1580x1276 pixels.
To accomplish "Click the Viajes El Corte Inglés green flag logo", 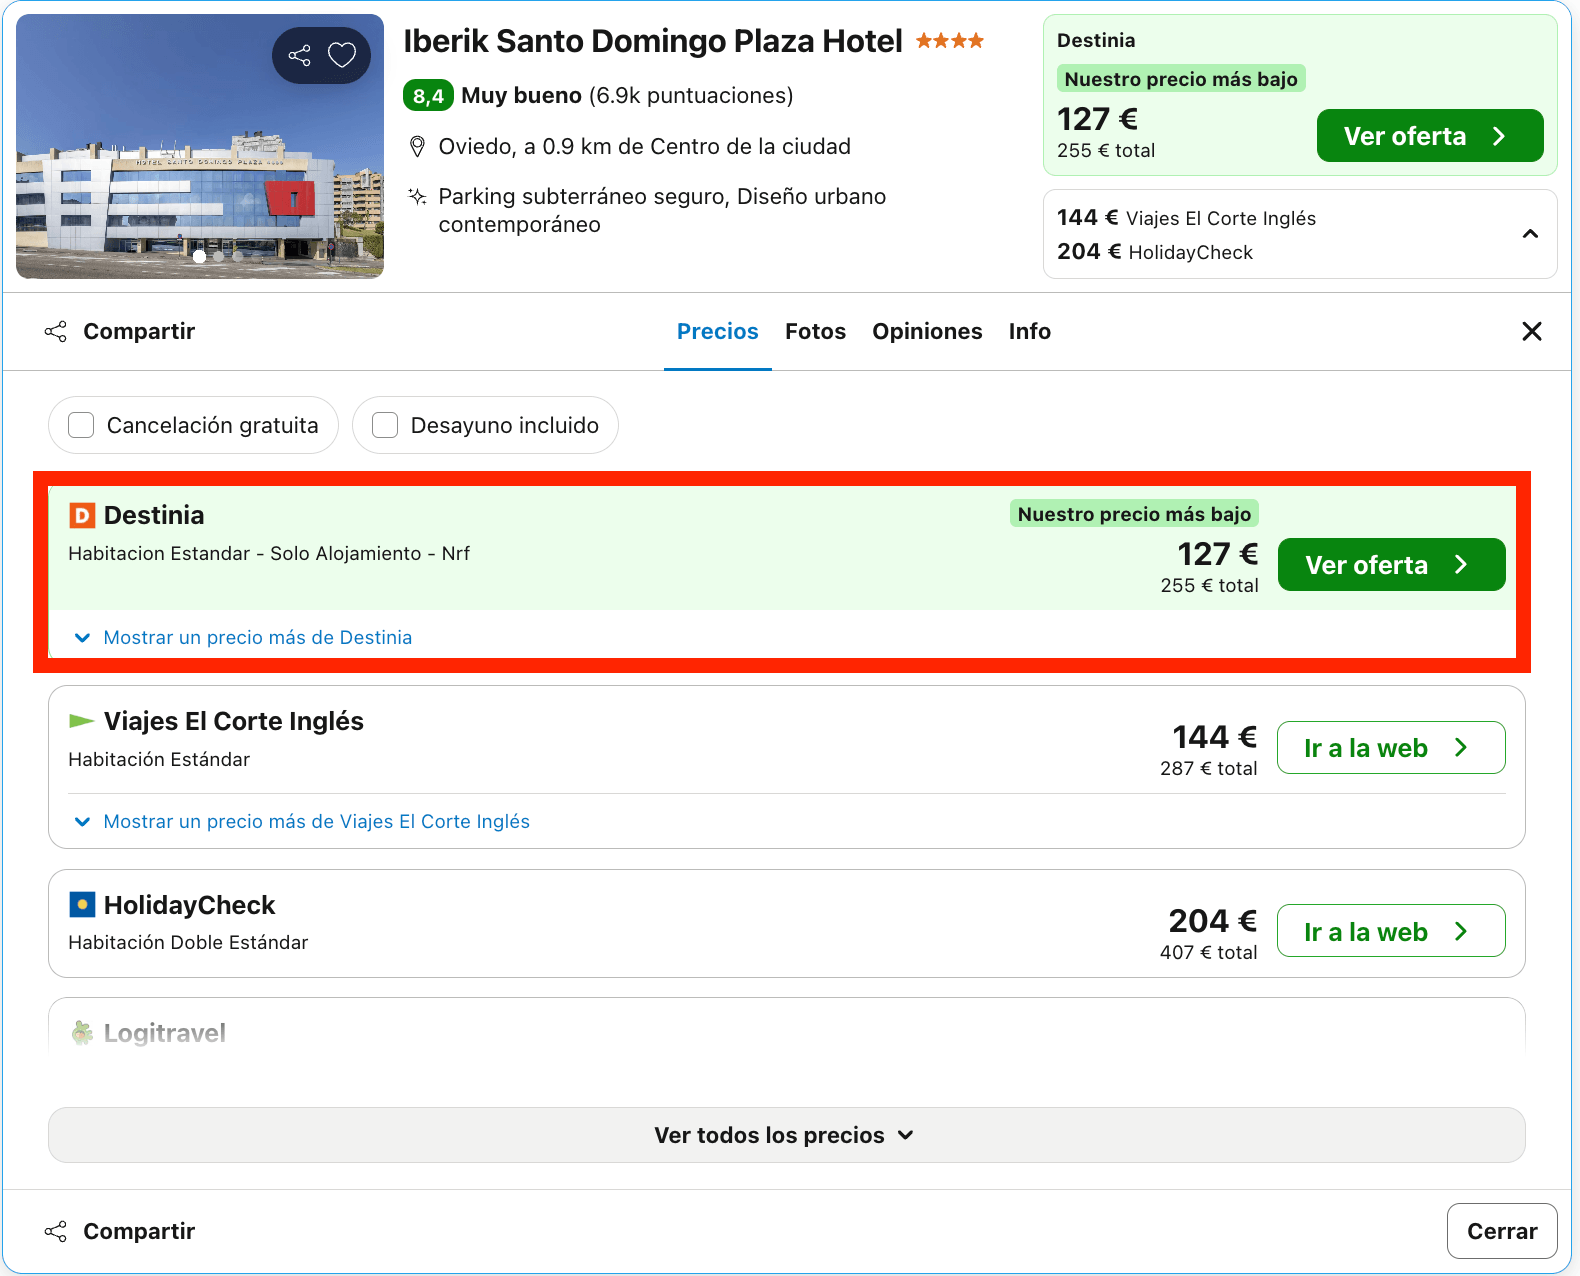I will tap(82, 721).
